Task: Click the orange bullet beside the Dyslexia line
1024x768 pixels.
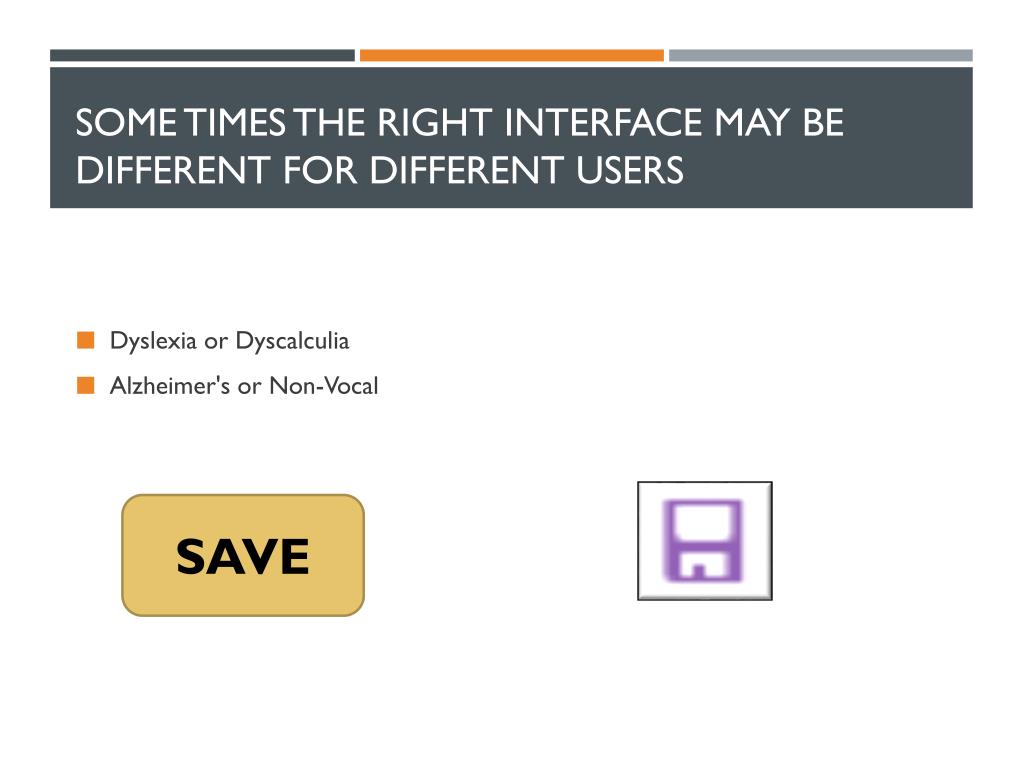Action: 86,341
